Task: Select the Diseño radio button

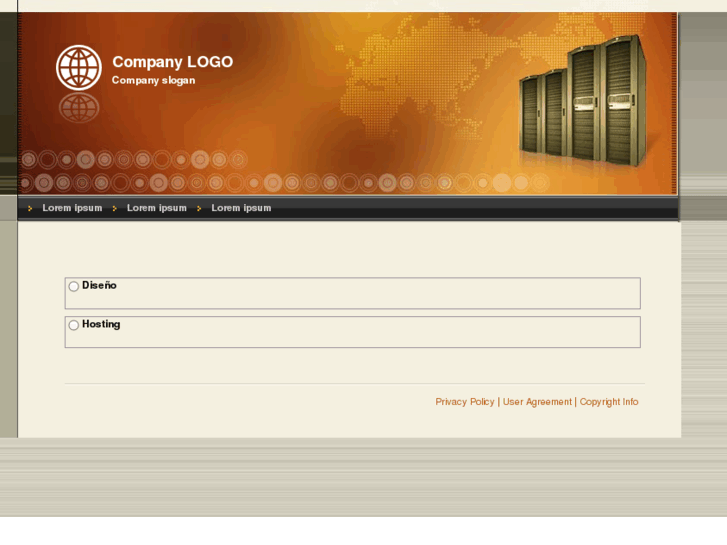Action: [74, 286]
